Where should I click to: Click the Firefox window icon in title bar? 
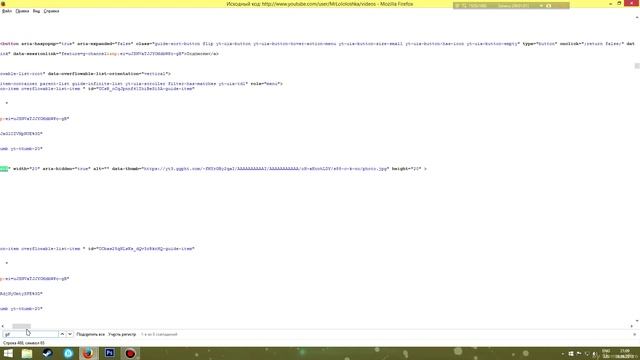click(3, 4)
